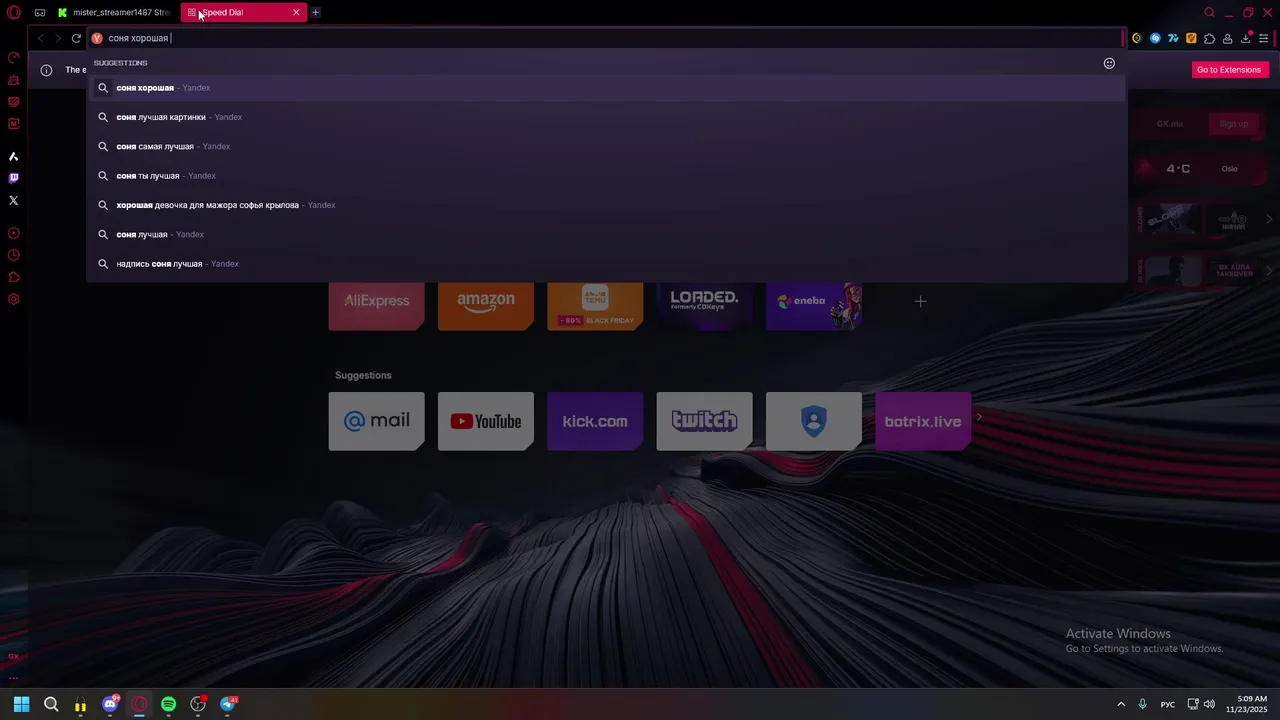Click the yellow circular extension icon in toolbar

[x=1137, y=38]
